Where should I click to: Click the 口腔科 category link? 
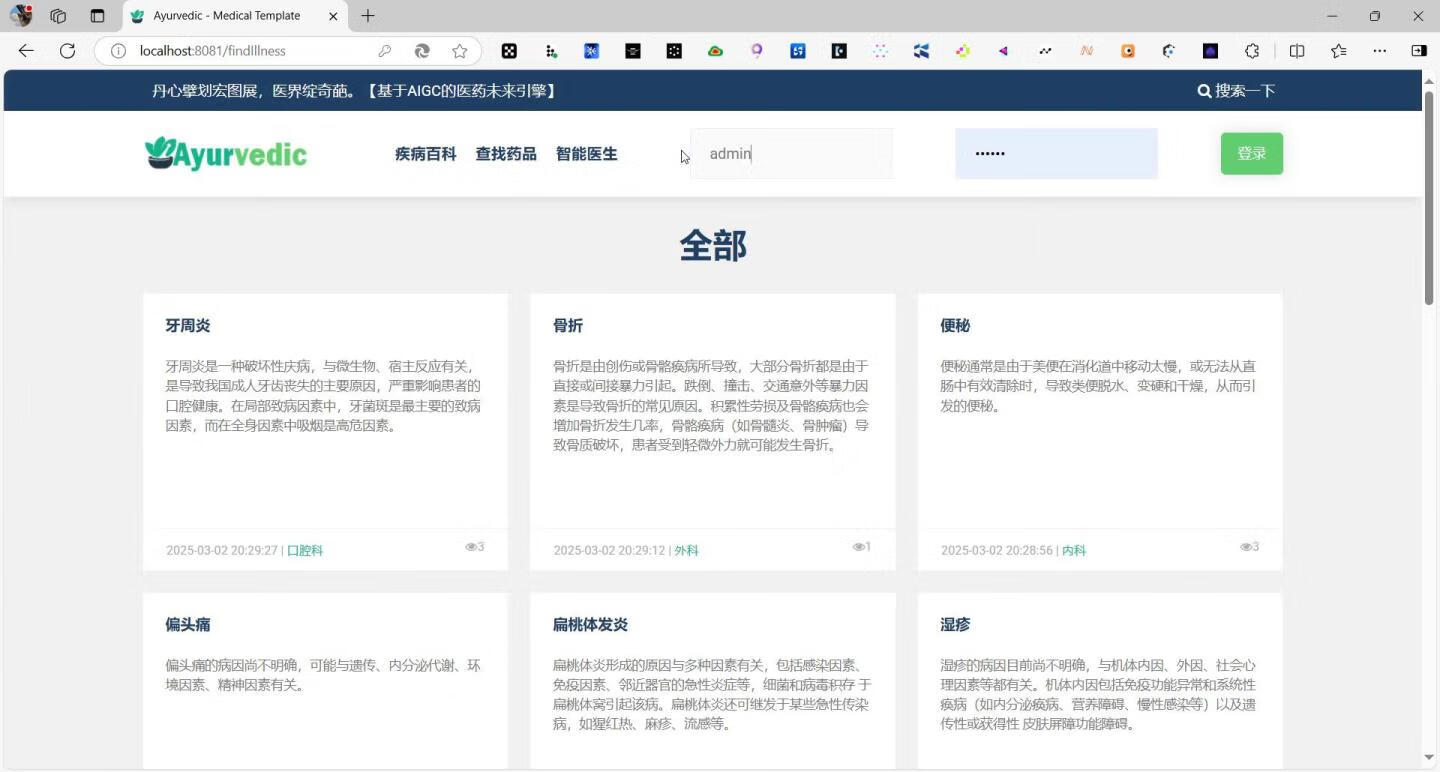(305, 551)
